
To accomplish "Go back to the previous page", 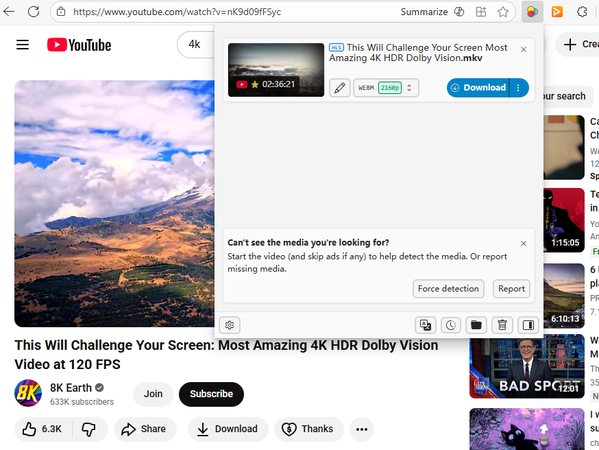I will [8, 12].
